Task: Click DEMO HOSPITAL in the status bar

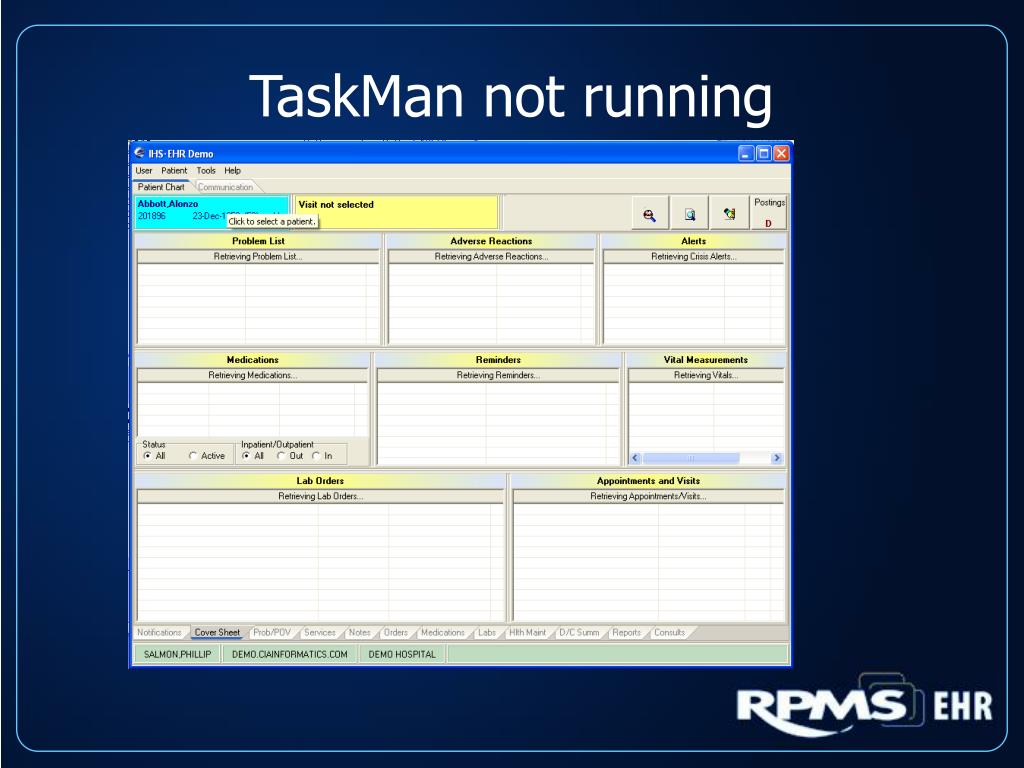Action: click(402, 654)
